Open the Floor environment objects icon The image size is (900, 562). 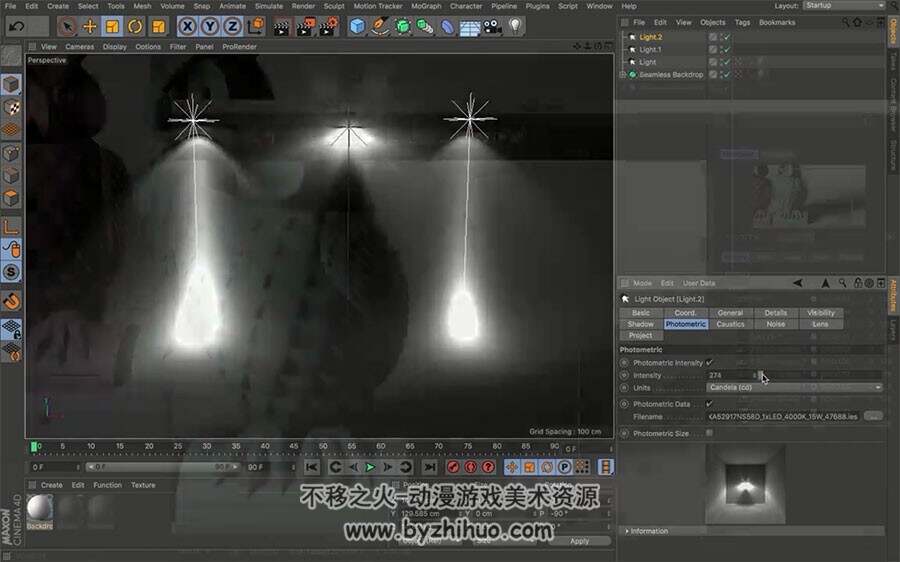470,27
